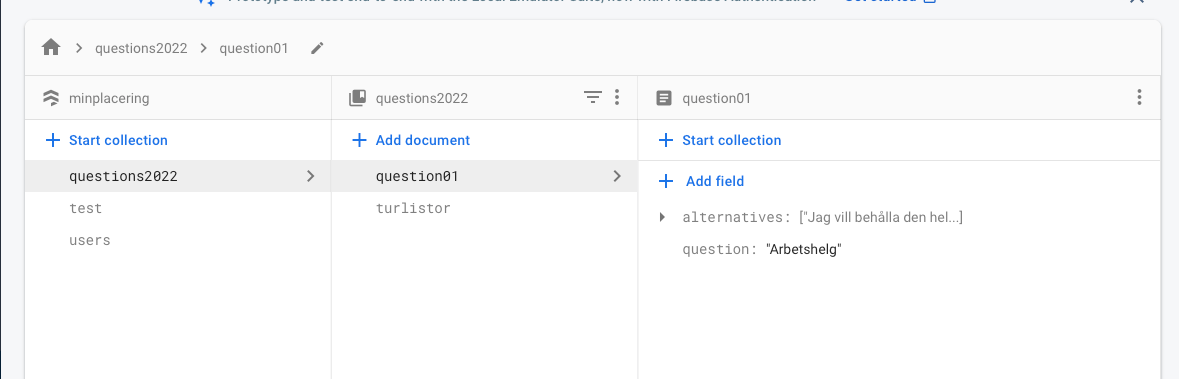Viewport: 1179px width, 379px height.
Task: Select questions2022 in the breadcrumb path
Action: pos(141,48)
